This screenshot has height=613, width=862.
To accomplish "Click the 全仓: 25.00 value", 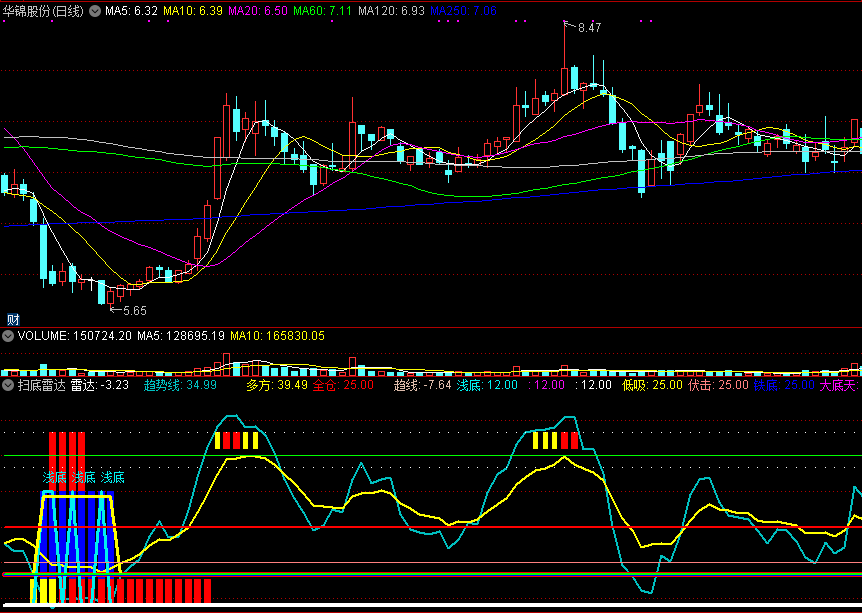I will (343, 385).
